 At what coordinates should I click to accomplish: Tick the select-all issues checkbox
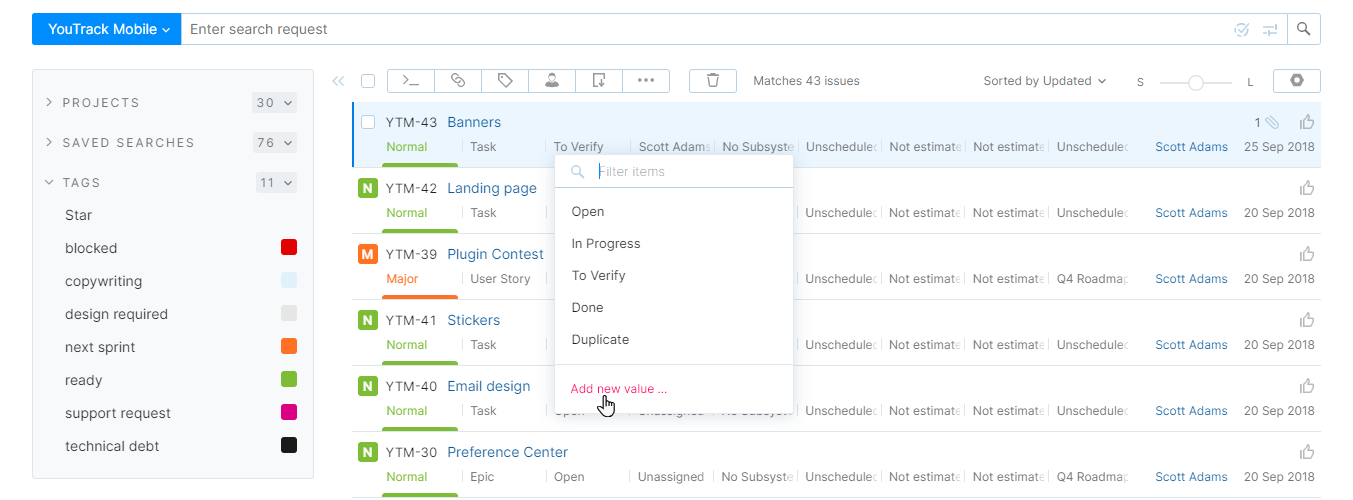coord(368,81)
